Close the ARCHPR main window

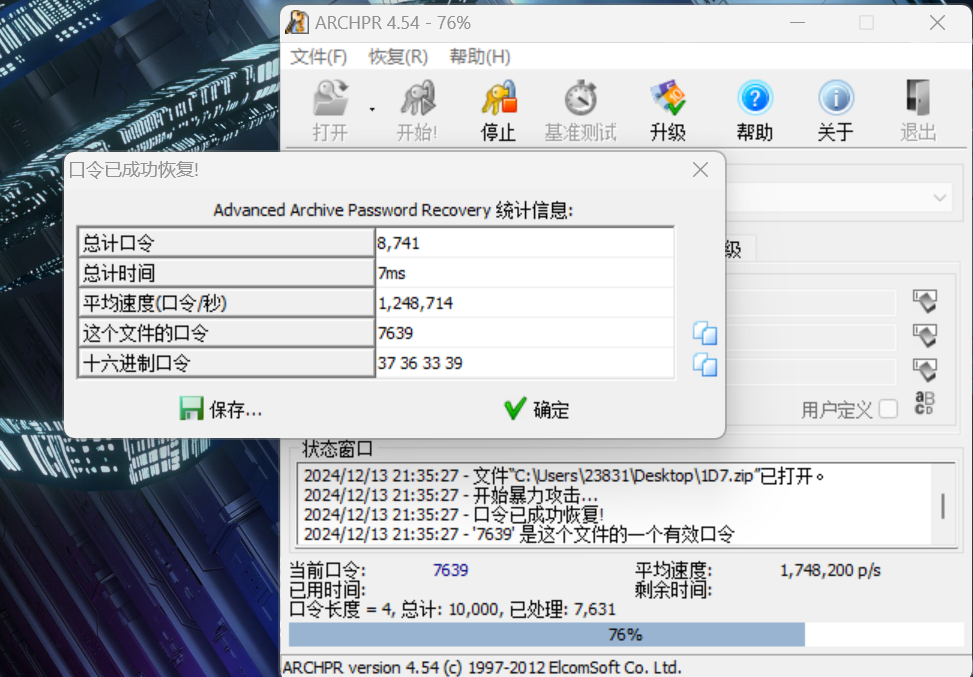[937, 23]
